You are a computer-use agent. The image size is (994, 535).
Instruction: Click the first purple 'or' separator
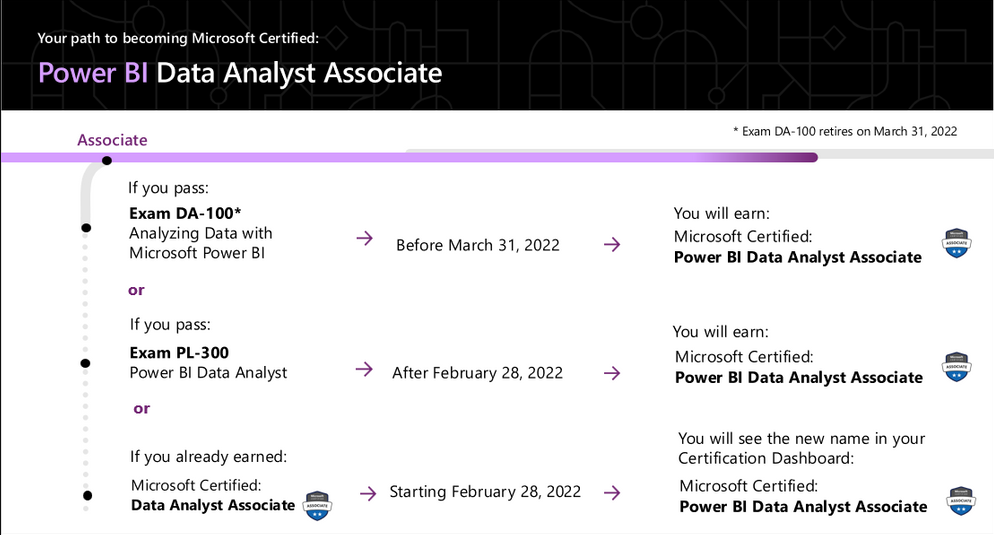[x=136, y=290]
